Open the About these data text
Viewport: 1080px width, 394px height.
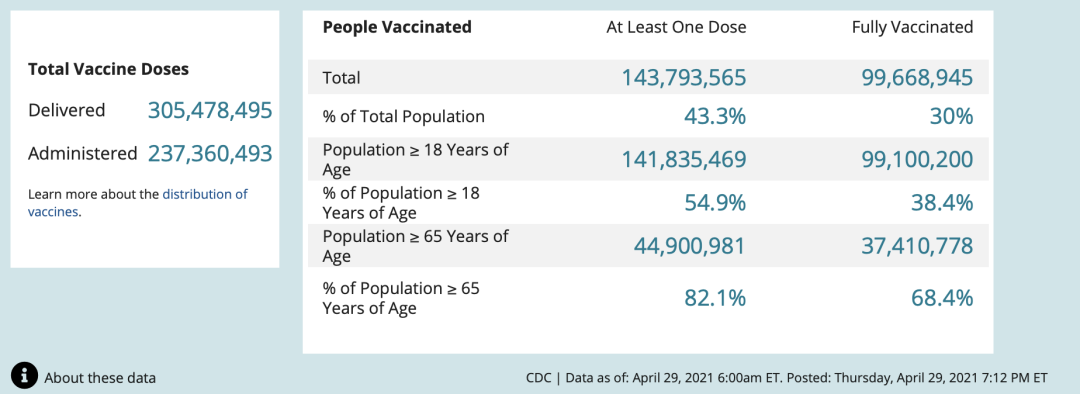(x=100, y=377)
